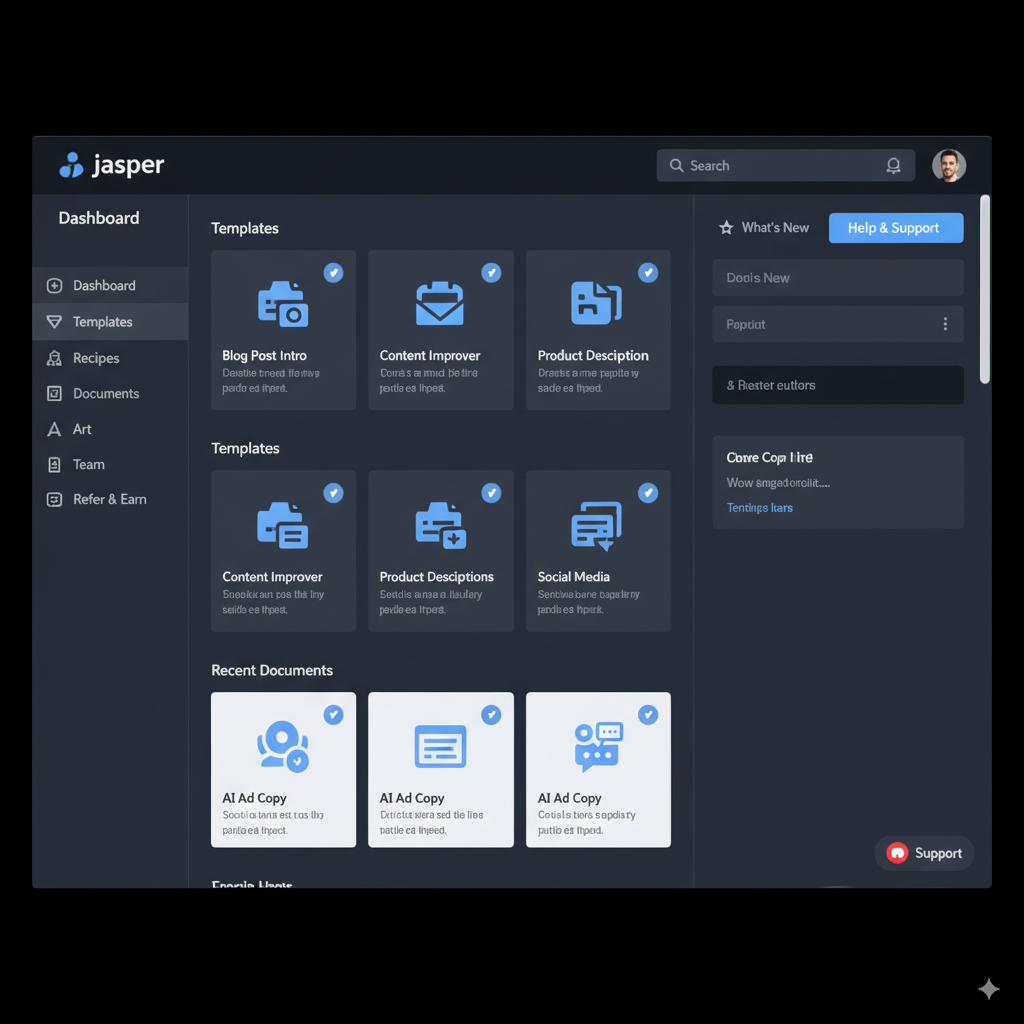This screenshot has height=1024, width=1024.
Task: Click the Jasper logo icon
Action: point(71,165)
